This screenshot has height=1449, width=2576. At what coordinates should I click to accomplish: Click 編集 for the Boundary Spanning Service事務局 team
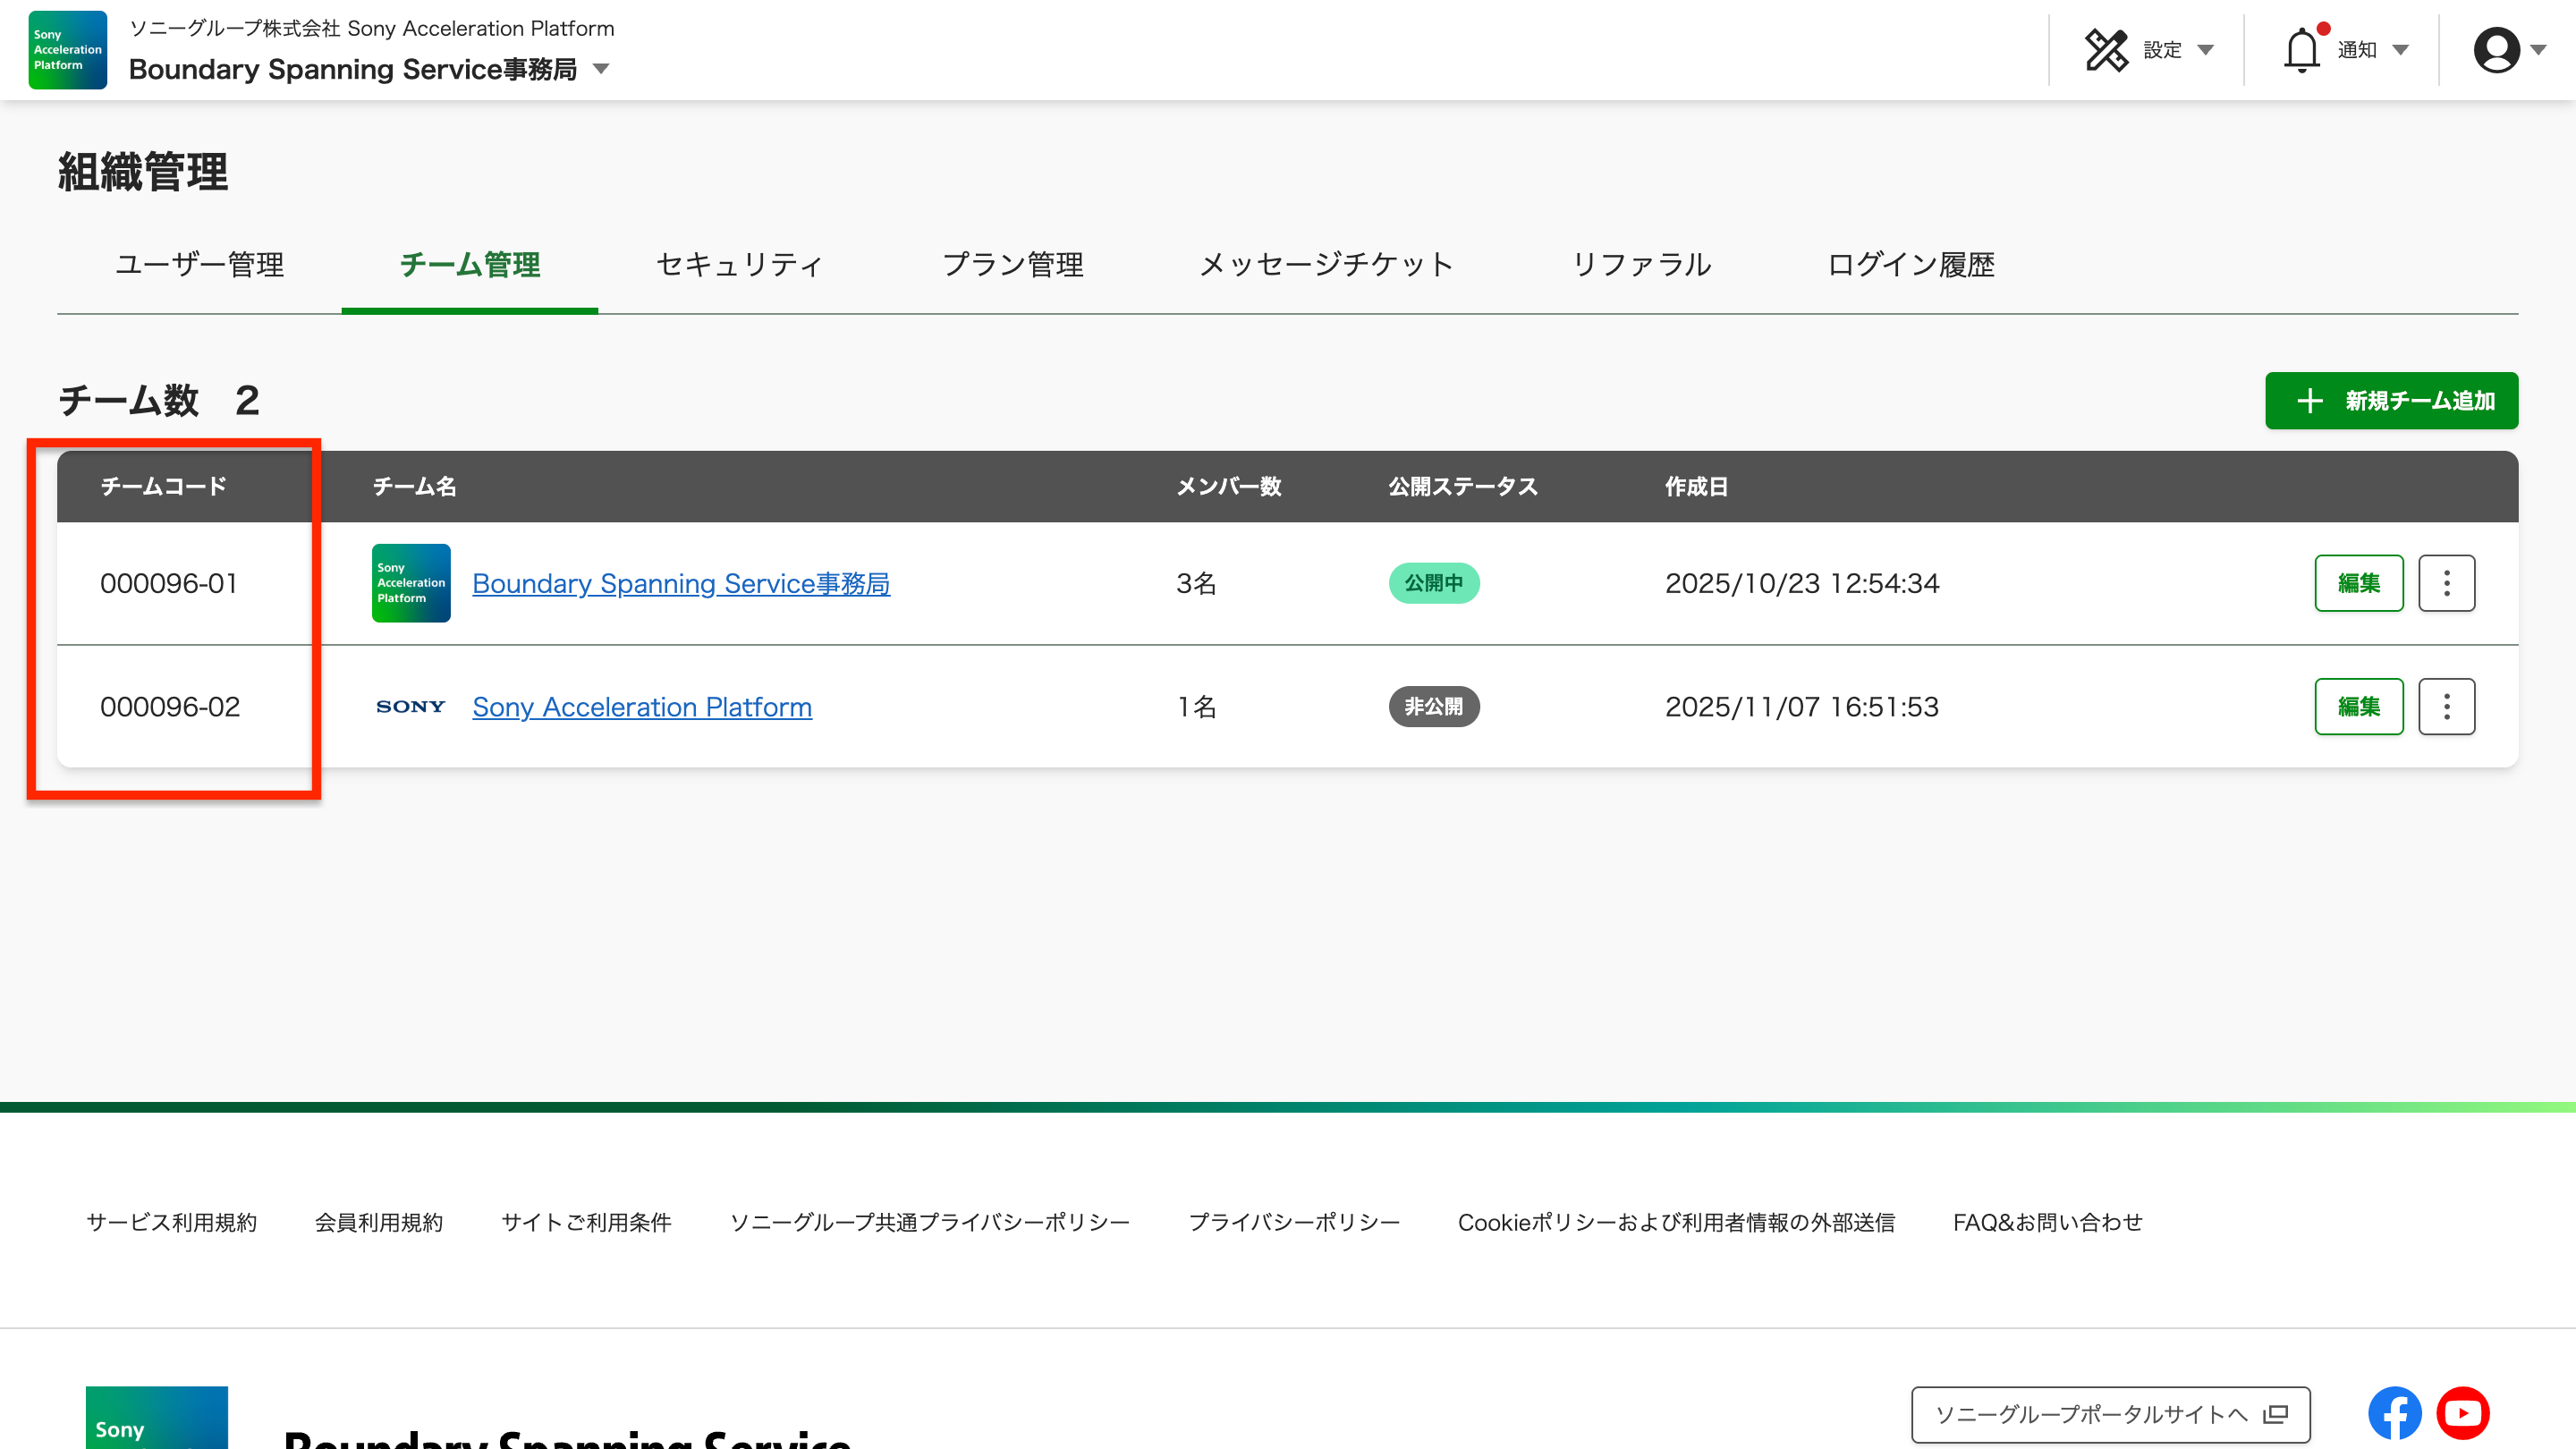2358,583
